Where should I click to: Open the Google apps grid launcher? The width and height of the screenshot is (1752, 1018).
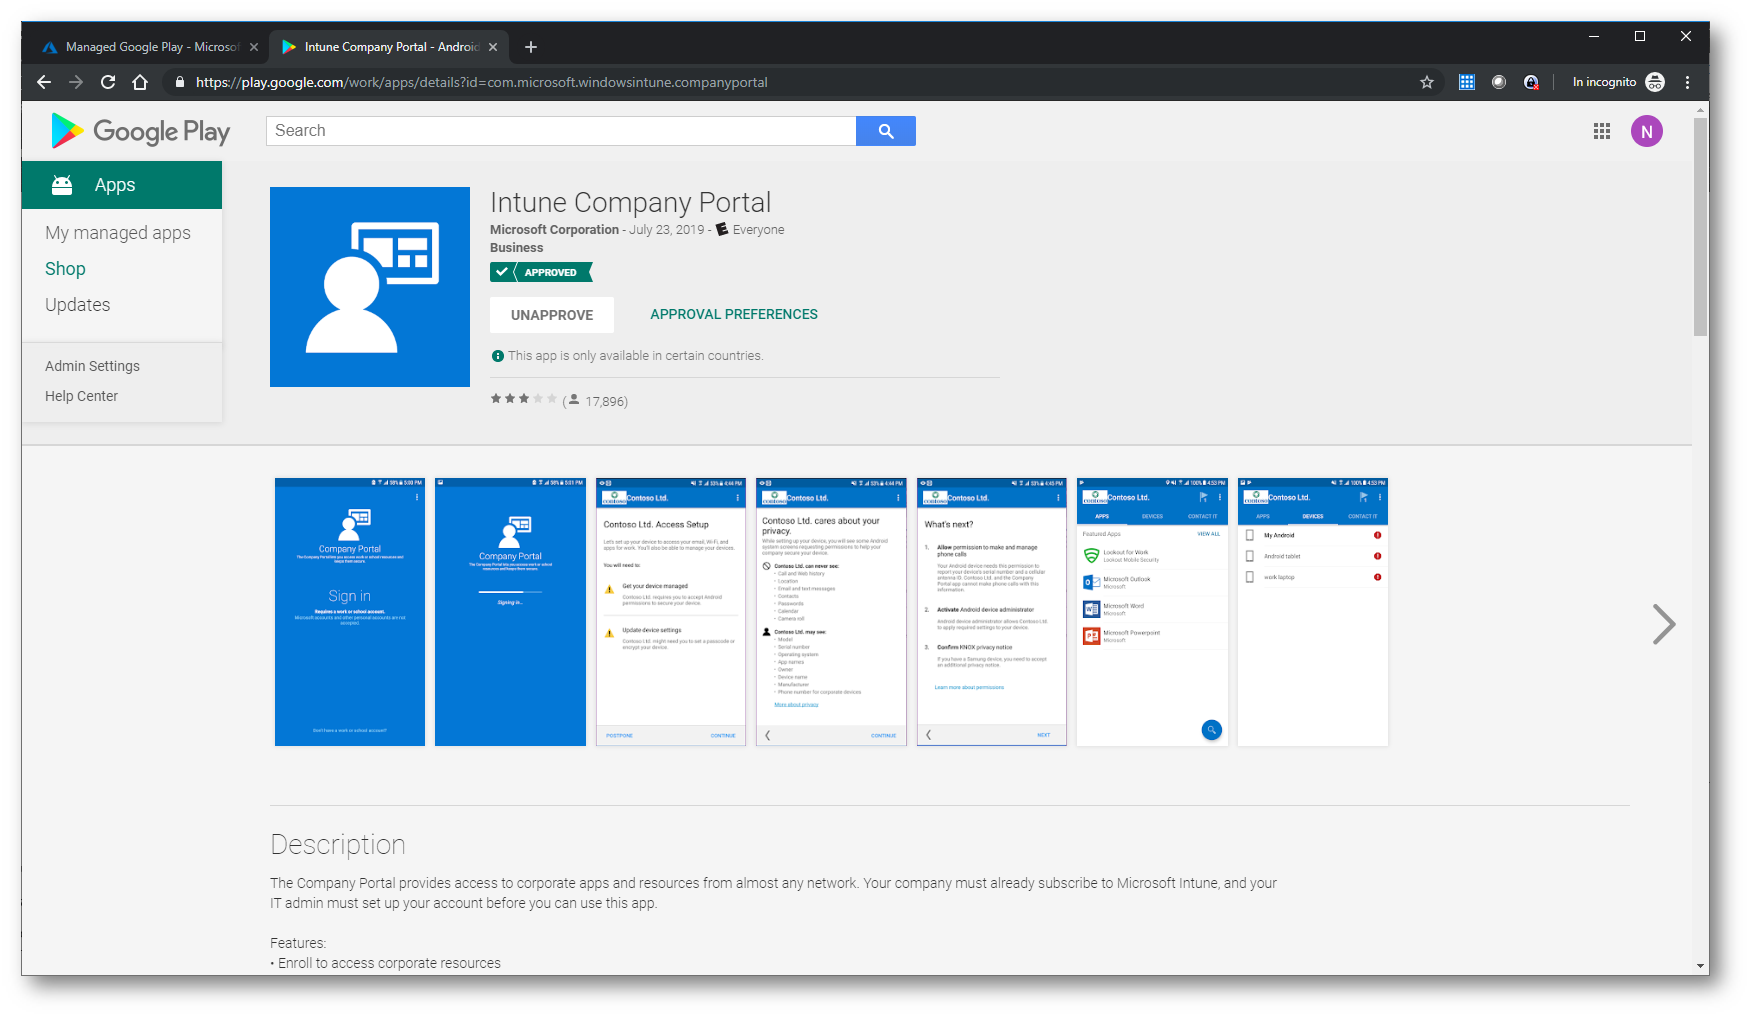point(1602,131)
